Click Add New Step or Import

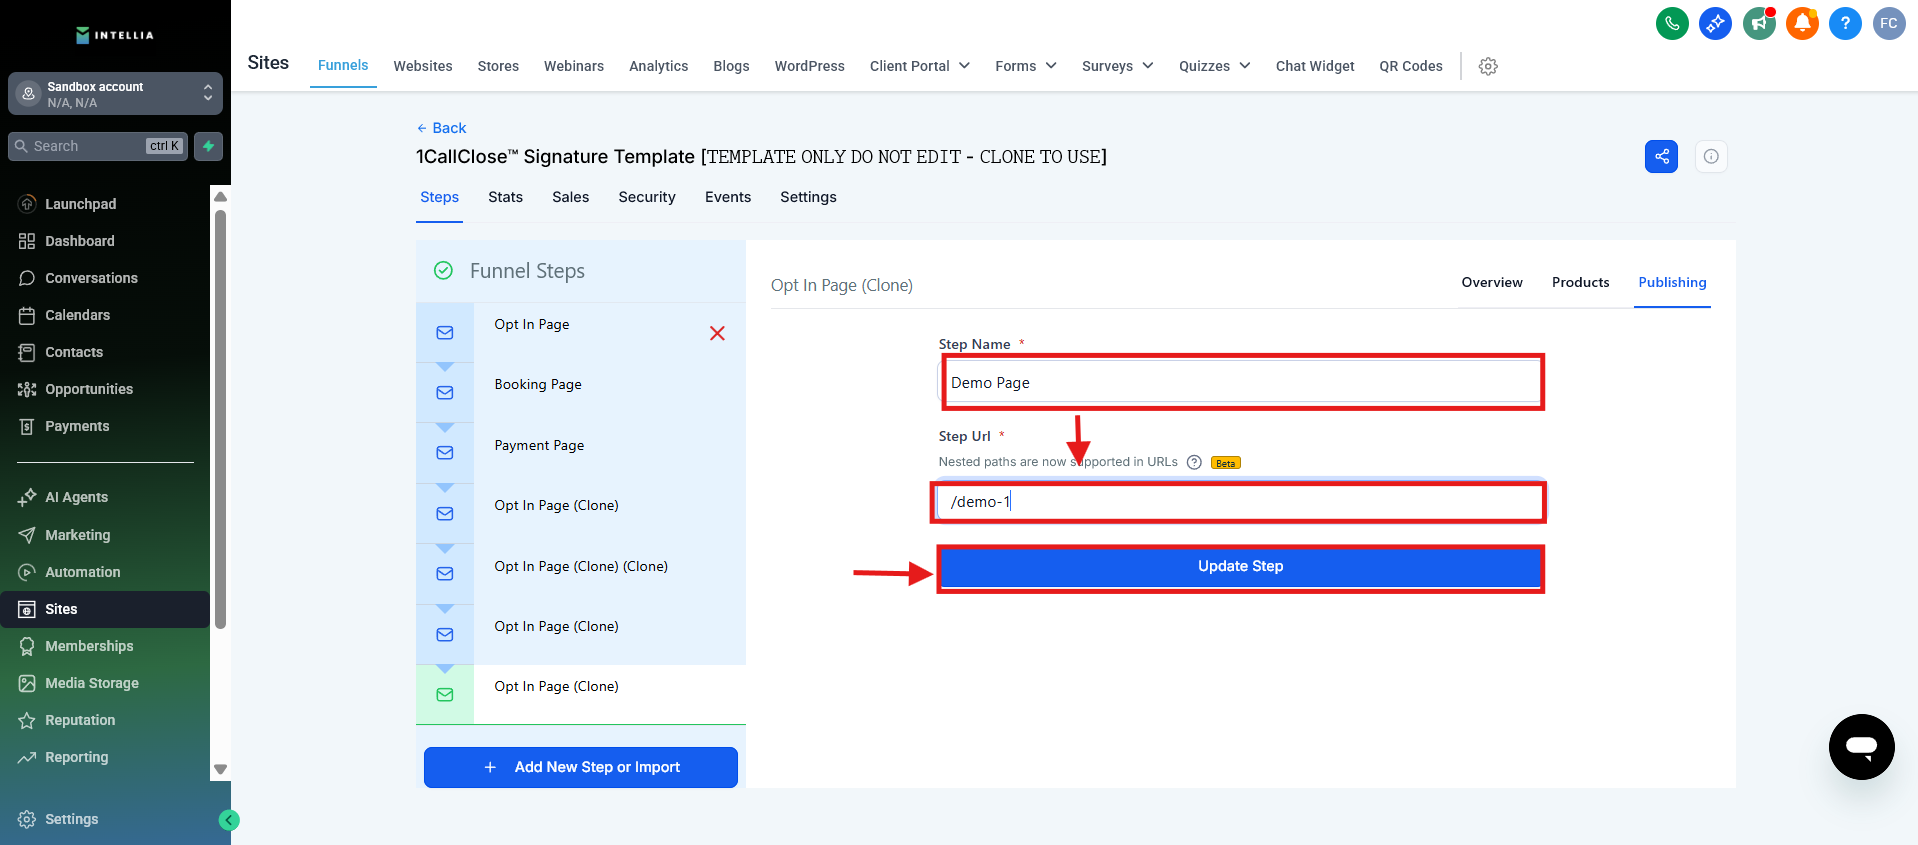581,767
